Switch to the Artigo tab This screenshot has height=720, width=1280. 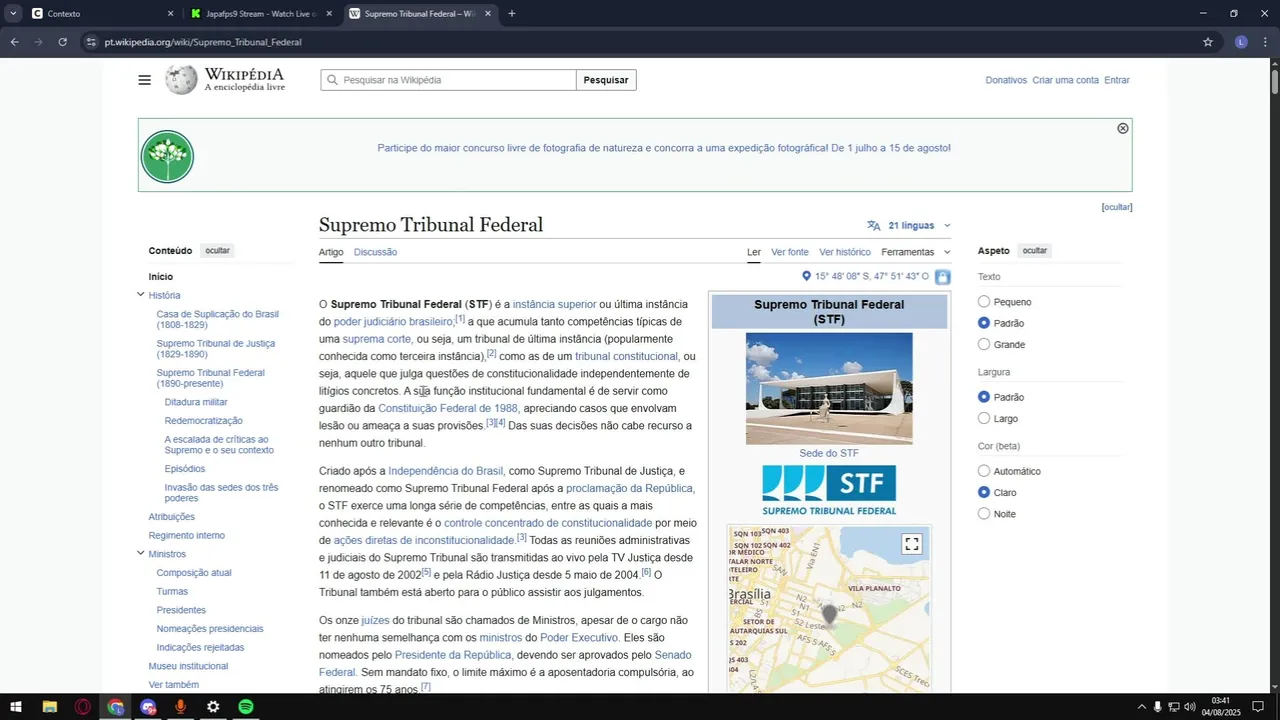tap(331, 252)
